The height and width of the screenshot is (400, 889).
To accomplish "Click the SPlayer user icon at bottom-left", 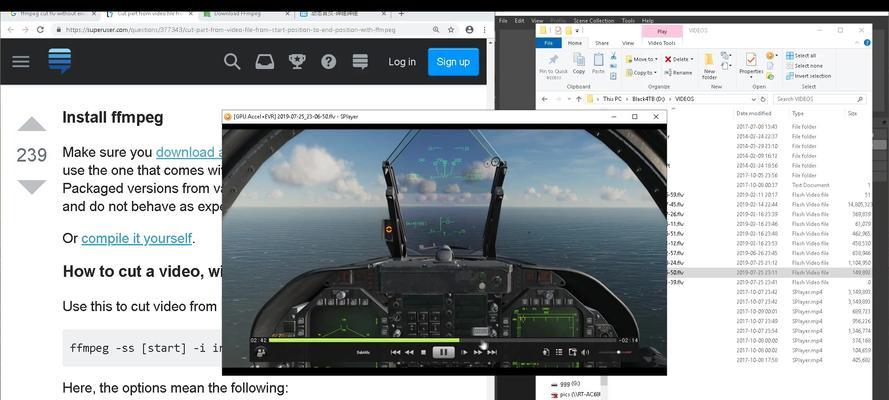I will point(261,352).
